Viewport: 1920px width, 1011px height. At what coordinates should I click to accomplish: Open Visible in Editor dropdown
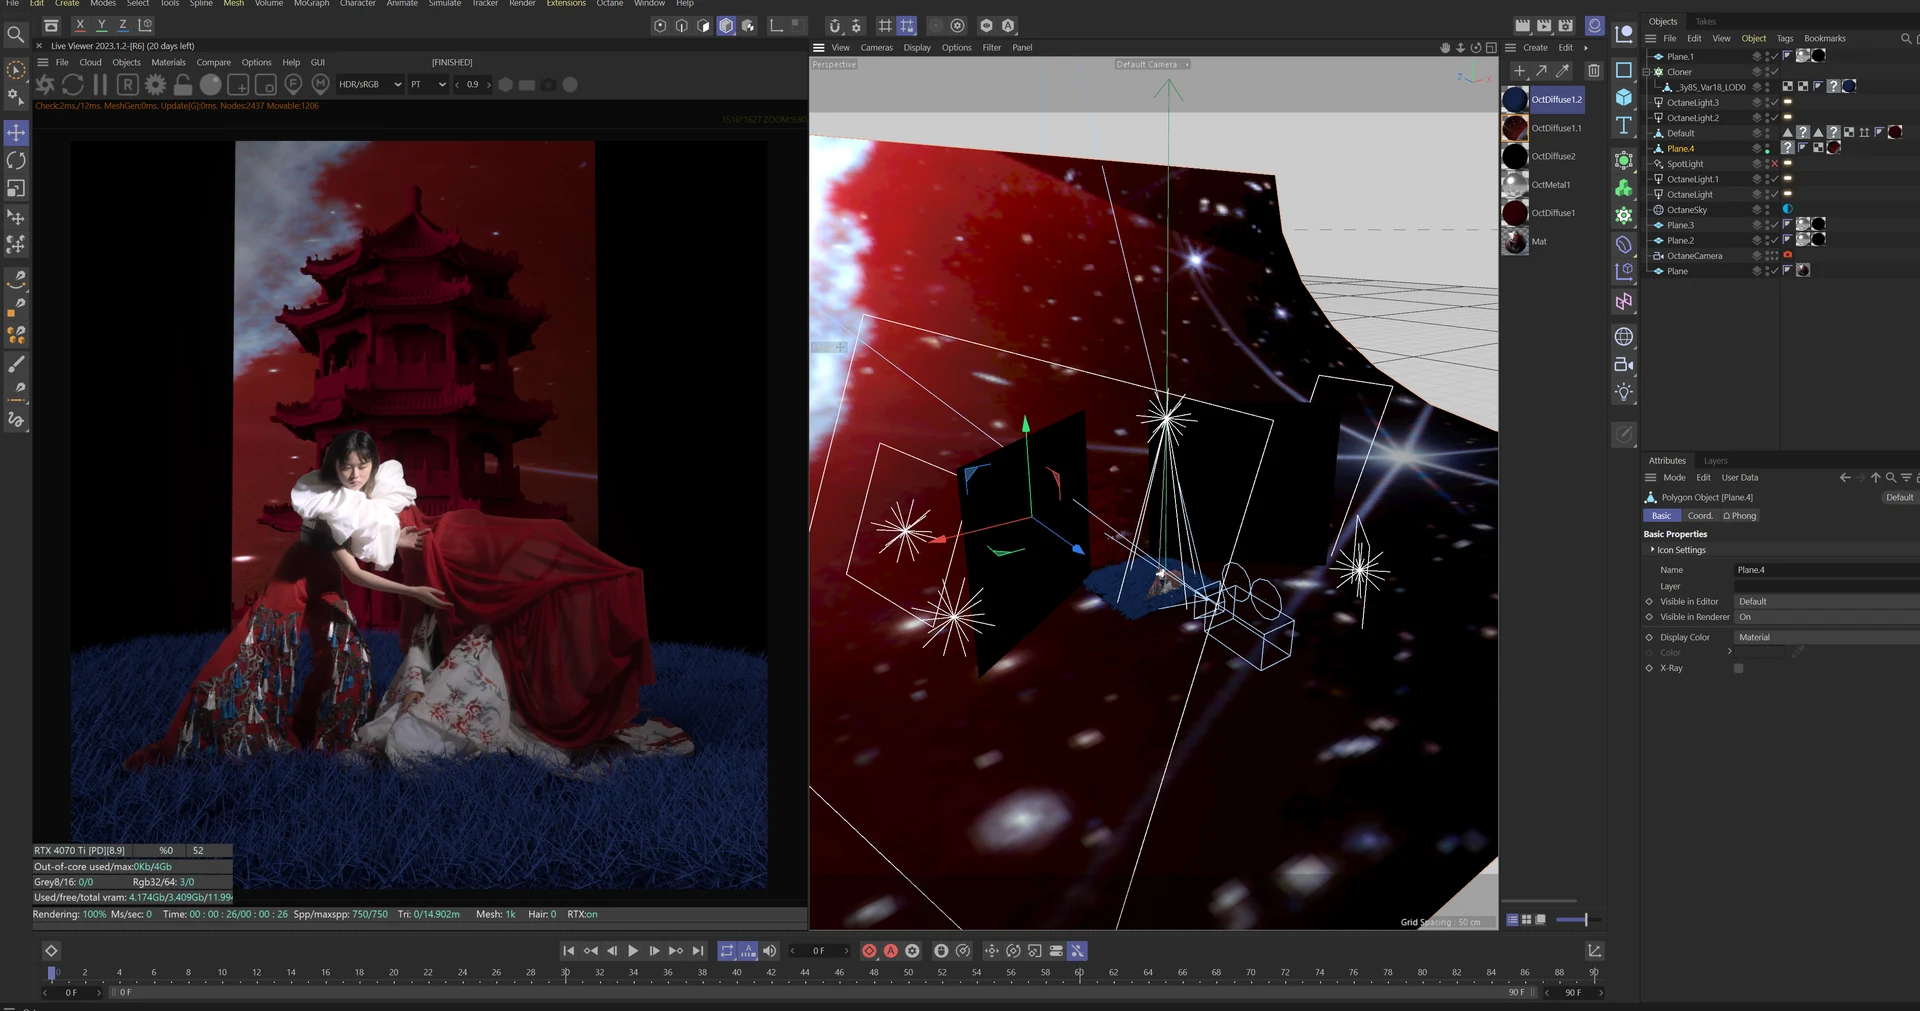(1826, 602)
